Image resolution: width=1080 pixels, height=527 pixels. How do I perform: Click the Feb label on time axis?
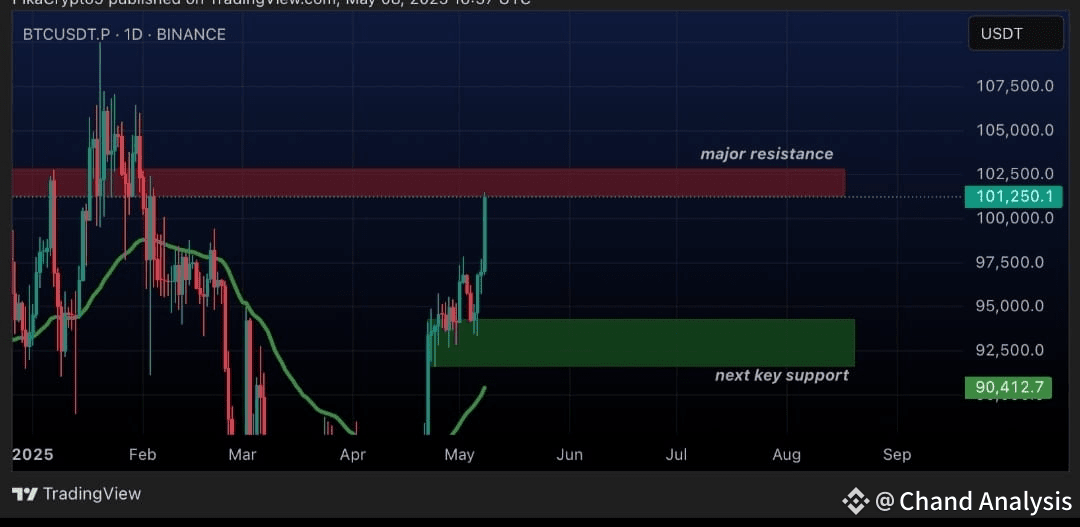coord(143,455)
